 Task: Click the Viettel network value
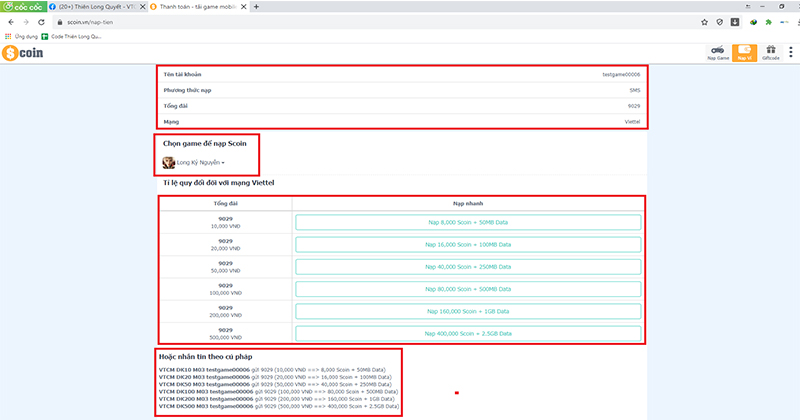[632, 122]
